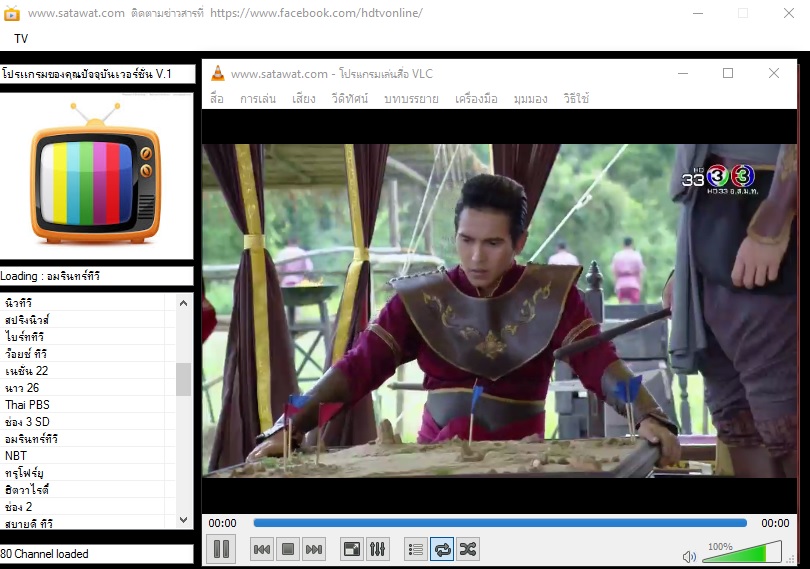The width and height of the screenshot is (810, 569).
Task: Toggle VLC fullscreen video mode
Action: click(x=352, y=549)
